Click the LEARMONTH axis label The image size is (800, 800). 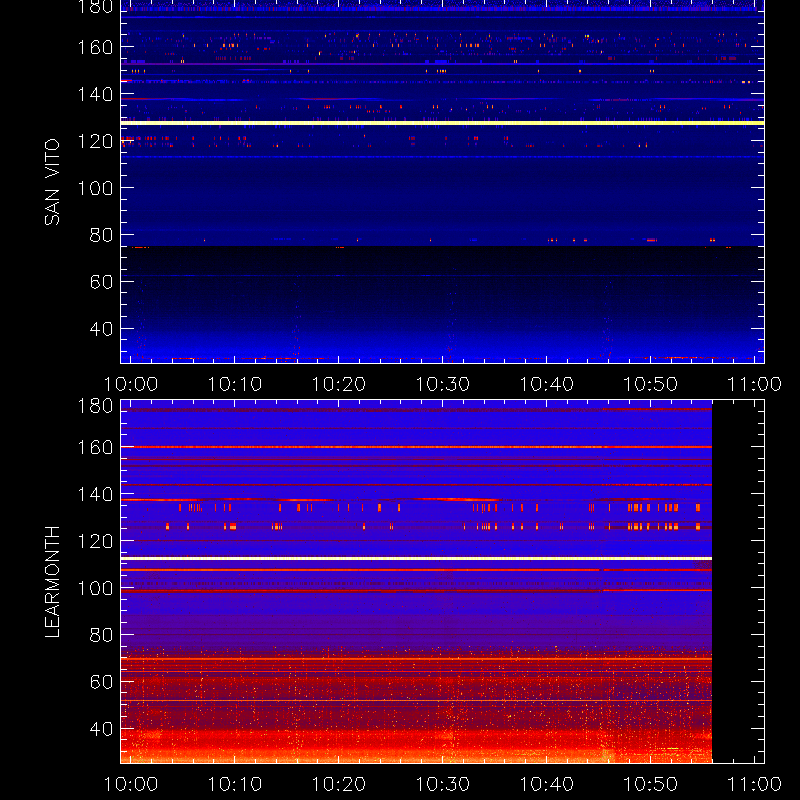tap(52, 581)
